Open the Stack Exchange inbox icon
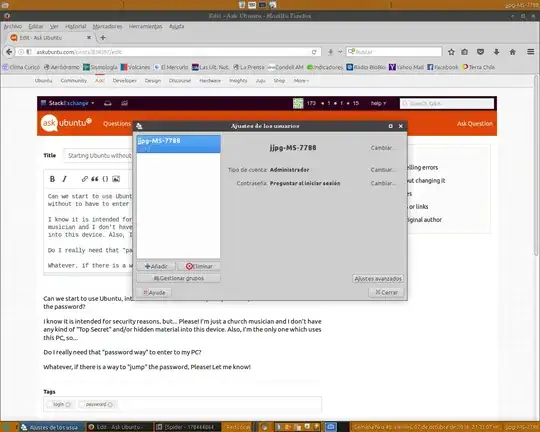This screenshot has width=540, height=432. pyautogui.click(x=108, y=103)
